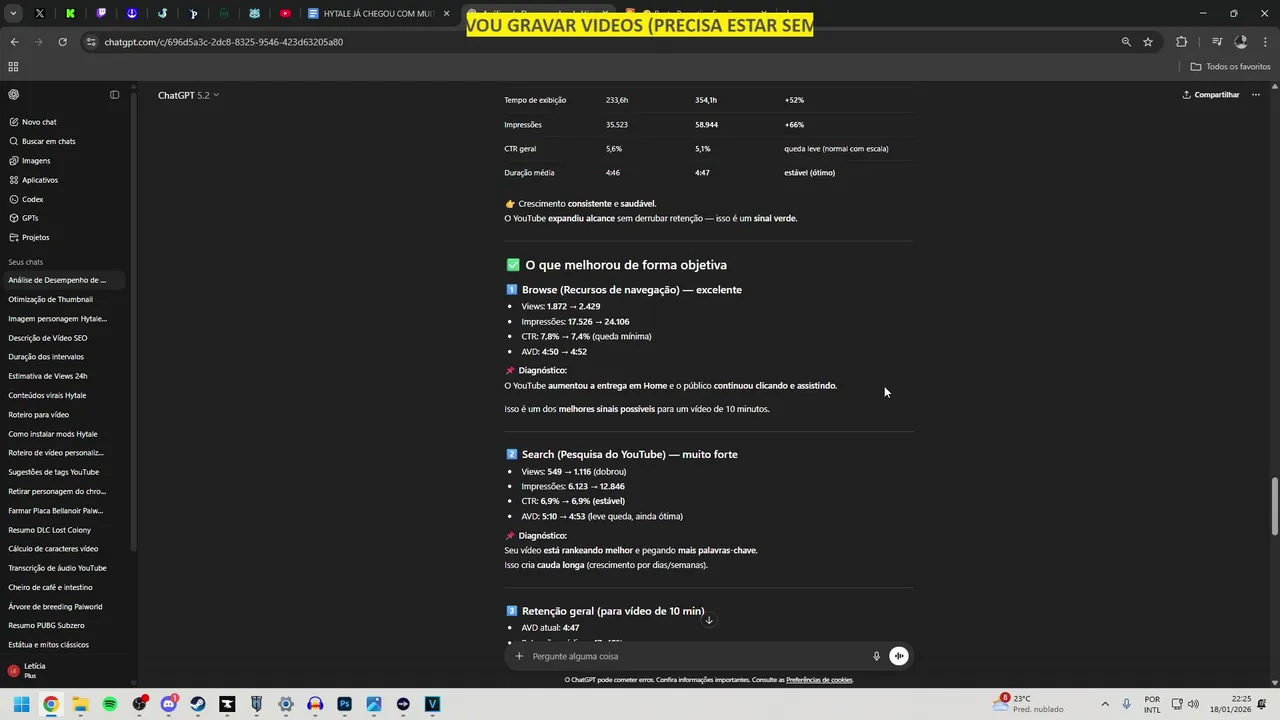Open the conversation options three-dot menu
Image resolution: width=1280 pixels, height=720 pixels.
click(1256, 95)
